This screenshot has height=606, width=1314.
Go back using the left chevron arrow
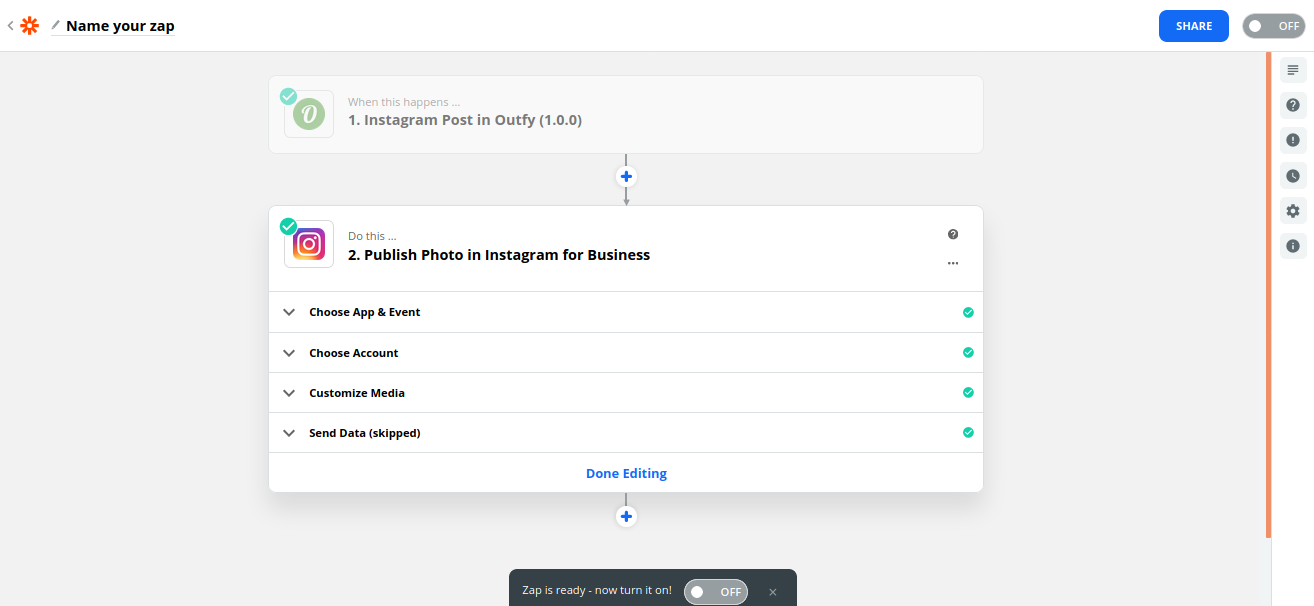click(10, 26)
